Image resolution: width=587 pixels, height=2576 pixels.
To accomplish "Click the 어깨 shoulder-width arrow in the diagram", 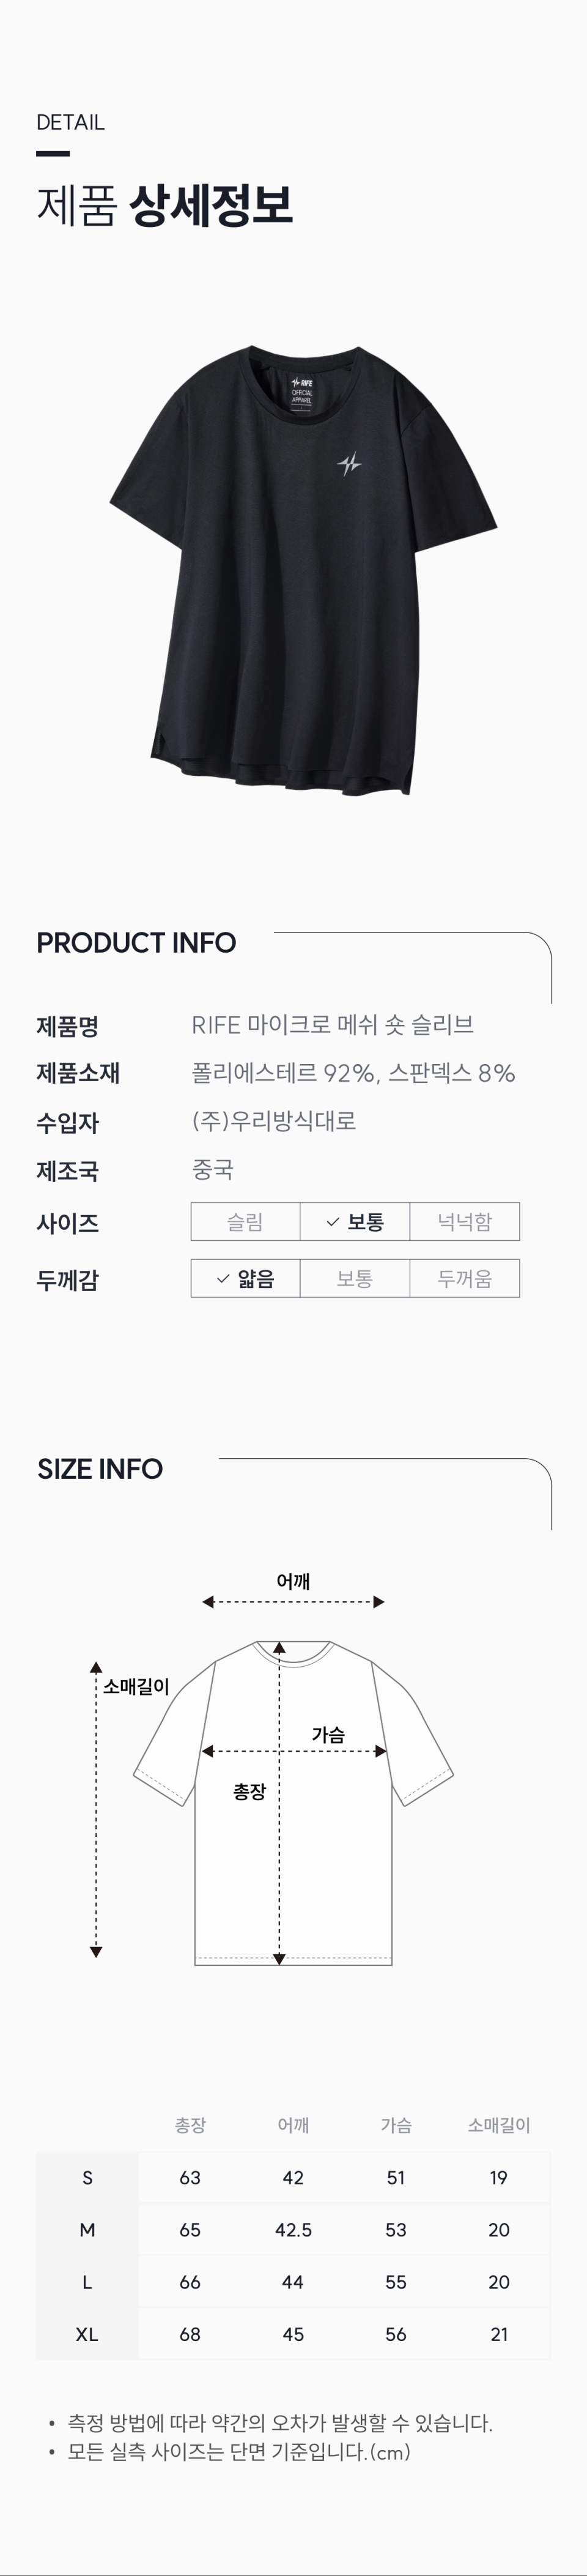I will (x=293, y=1602).
